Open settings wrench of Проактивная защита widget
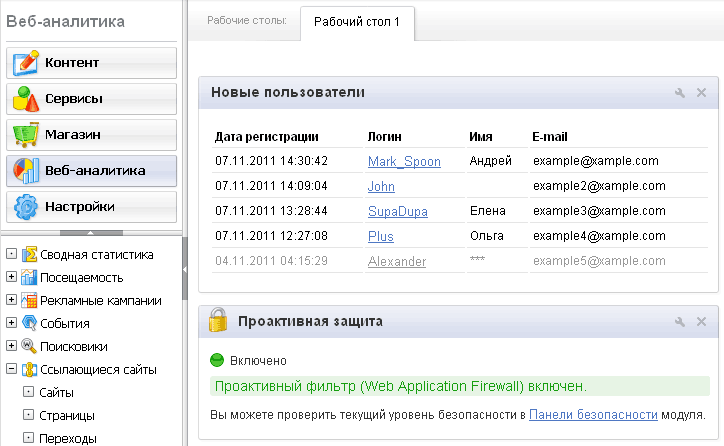The image size is (724, 446). pyautogui.click(x=680, y=322)
